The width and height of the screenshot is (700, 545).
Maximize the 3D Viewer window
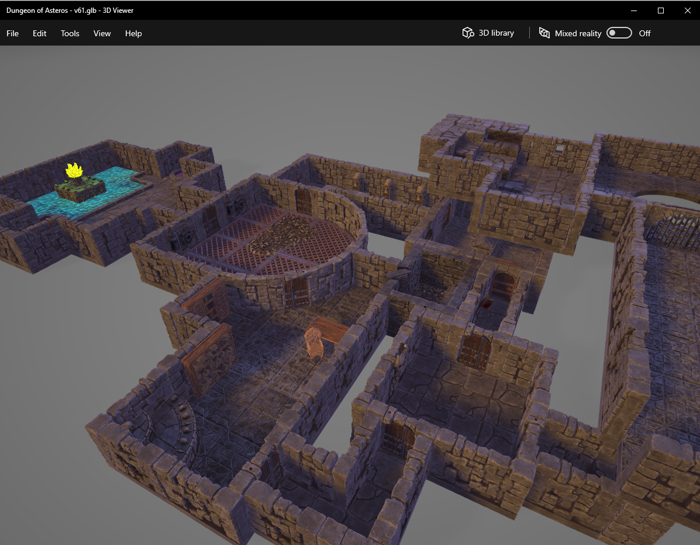661,10
